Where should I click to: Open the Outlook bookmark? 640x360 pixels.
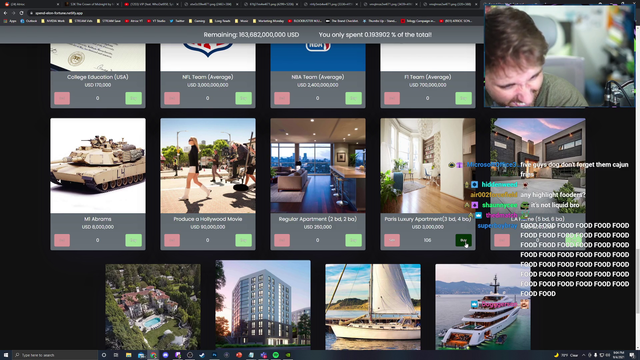pyautogui.click(x=29, y=21)
